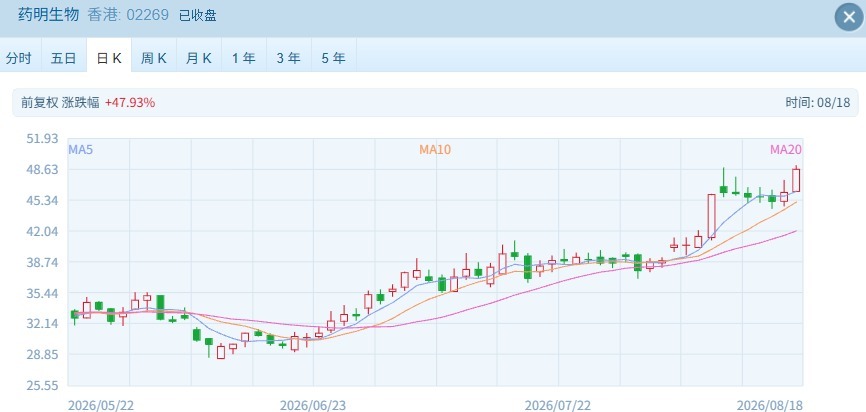Click the 2026/08/18 date label
The width and height of the screenshot is (866, 412).
tap(769, 405)
